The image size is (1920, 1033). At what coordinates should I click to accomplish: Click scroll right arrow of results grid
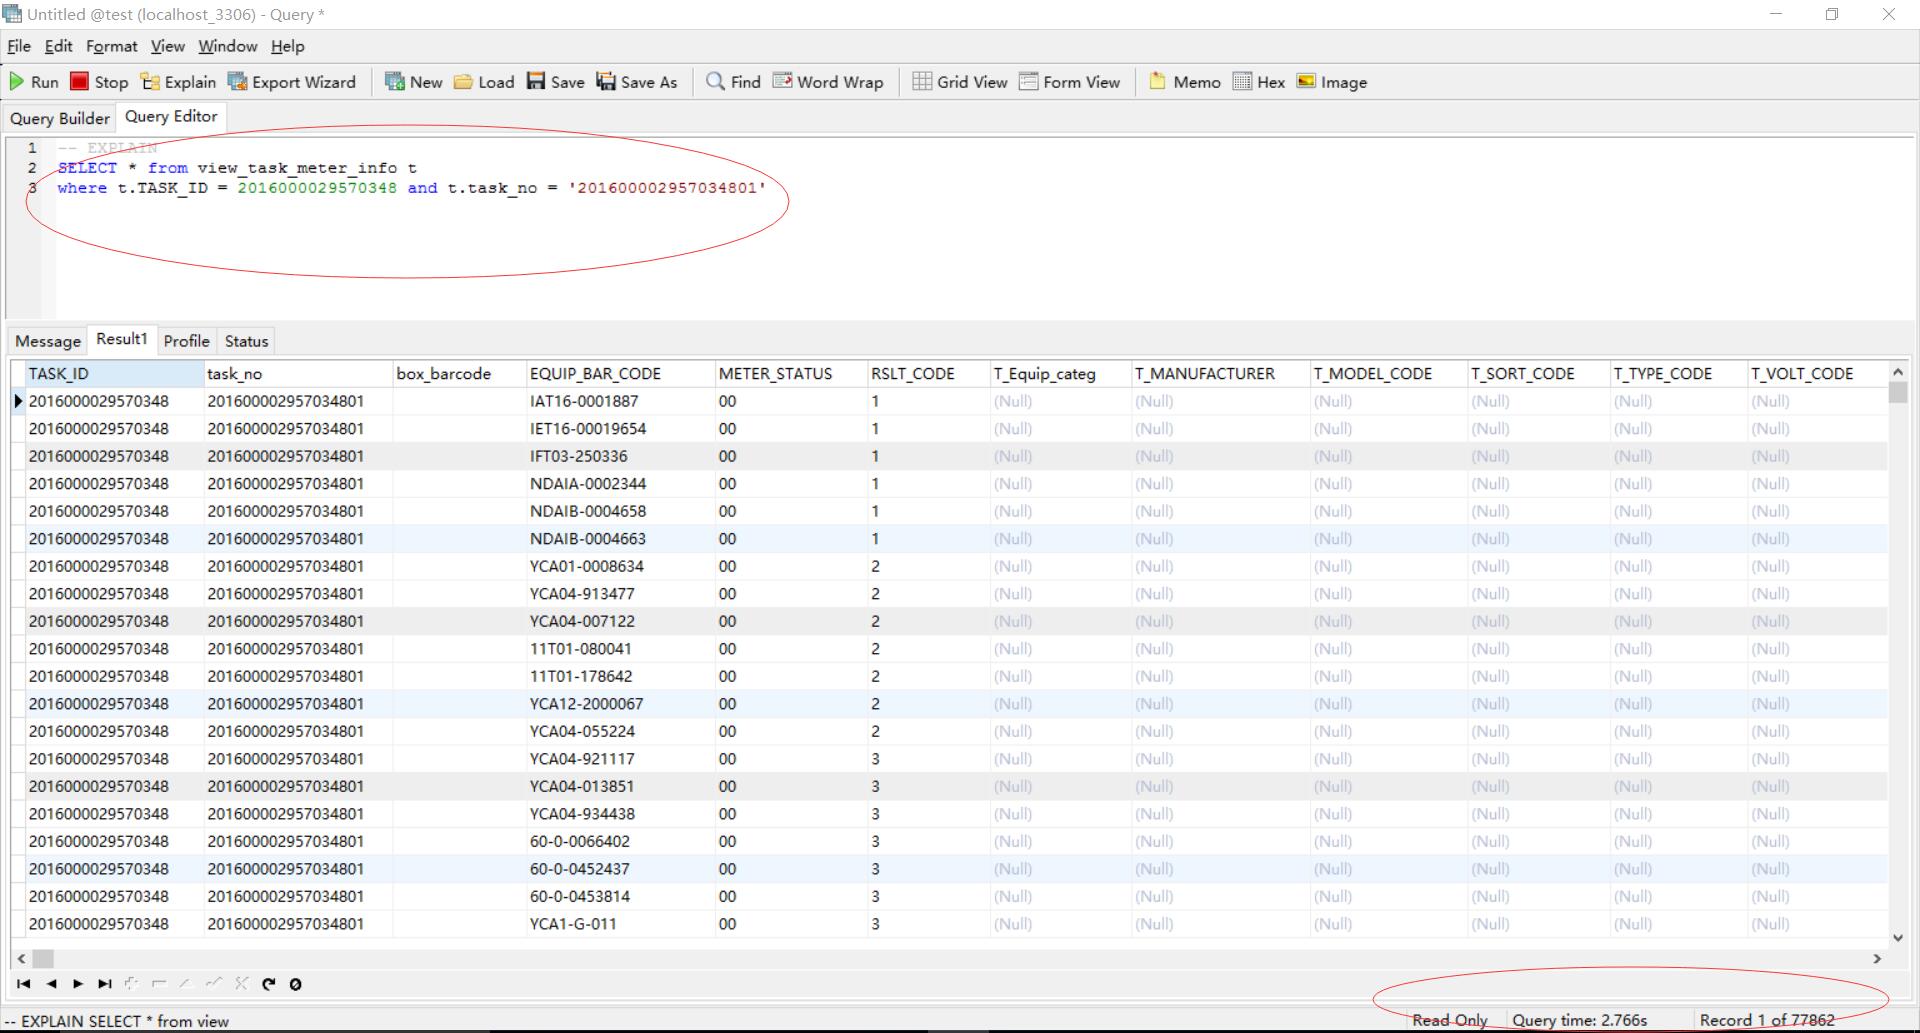(x=1877, y=958)
